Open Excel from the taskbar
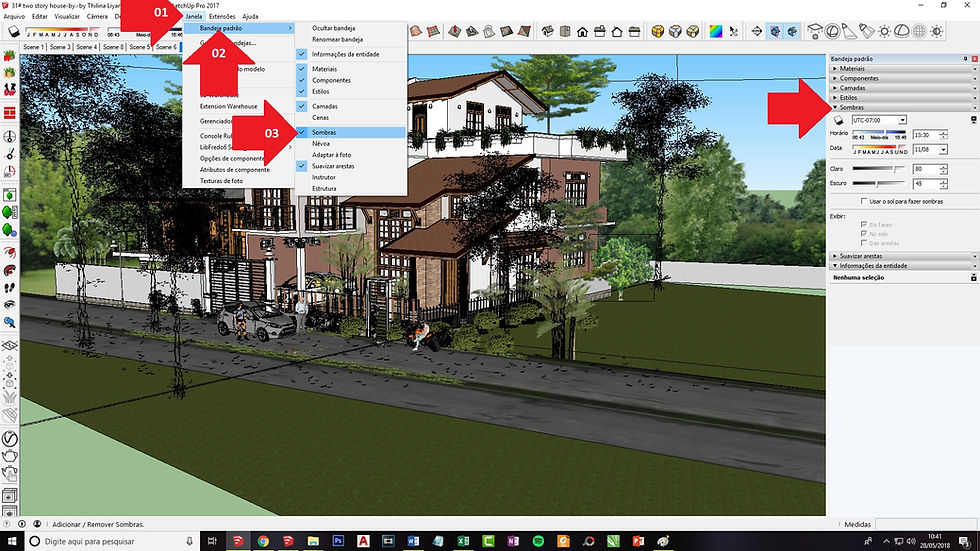This screenshot has width=980, height=551. click(x=463, y=541)
